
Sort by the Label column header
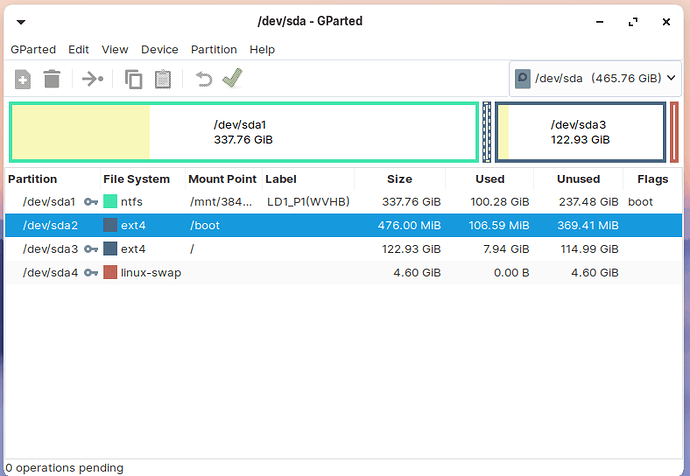point(308,179)
